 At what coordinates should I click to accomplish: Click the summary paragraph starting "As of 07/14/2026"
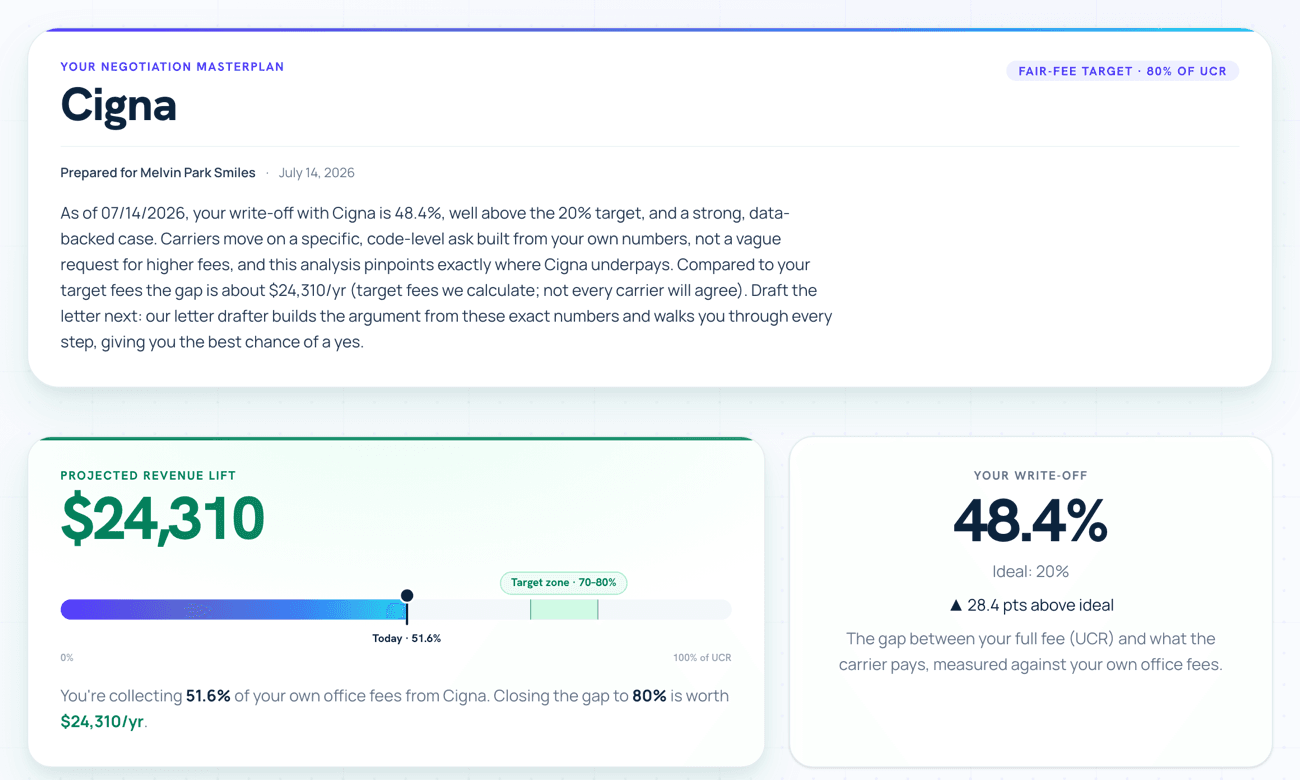(446, 277)
